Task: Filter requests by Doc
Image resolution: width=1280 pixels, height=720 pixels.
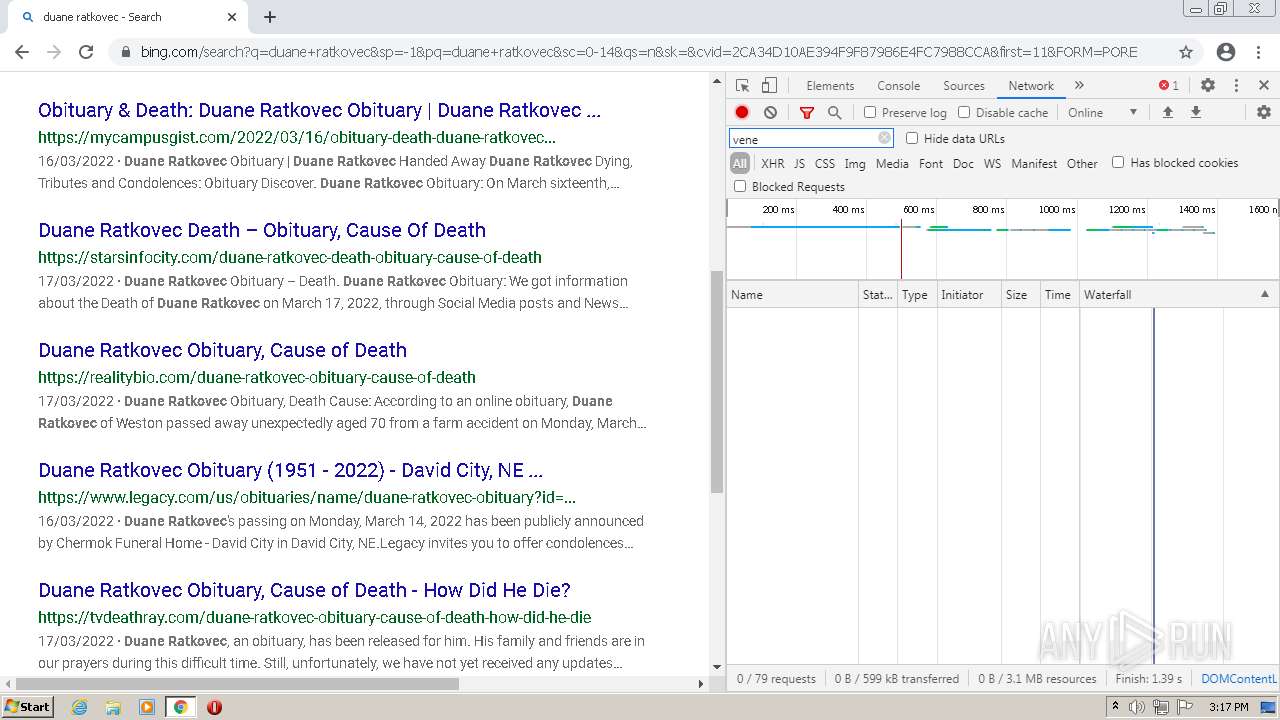Action: pos(963,164)
